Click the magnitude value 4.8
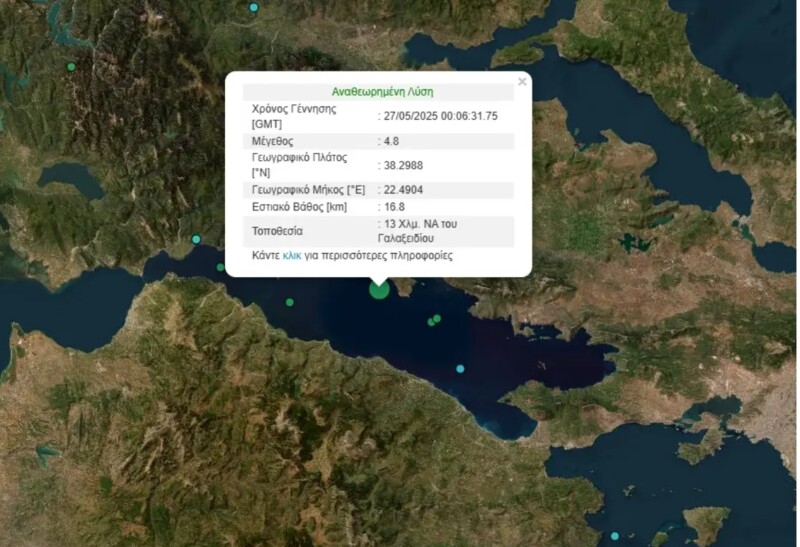The image size is (800, 547). (392, 141)
